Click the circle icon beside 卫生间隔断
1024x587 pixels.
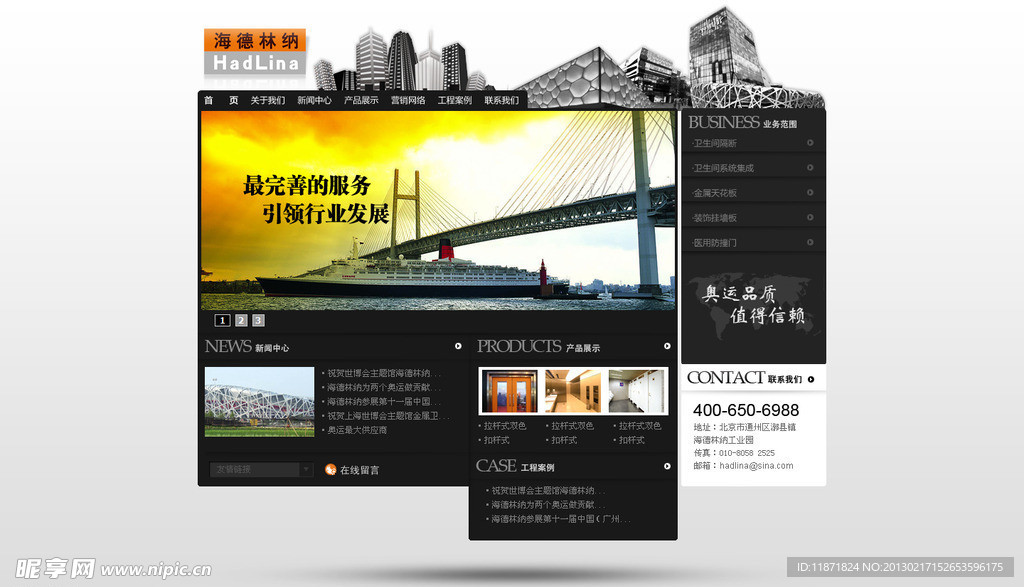click(810, 142)
